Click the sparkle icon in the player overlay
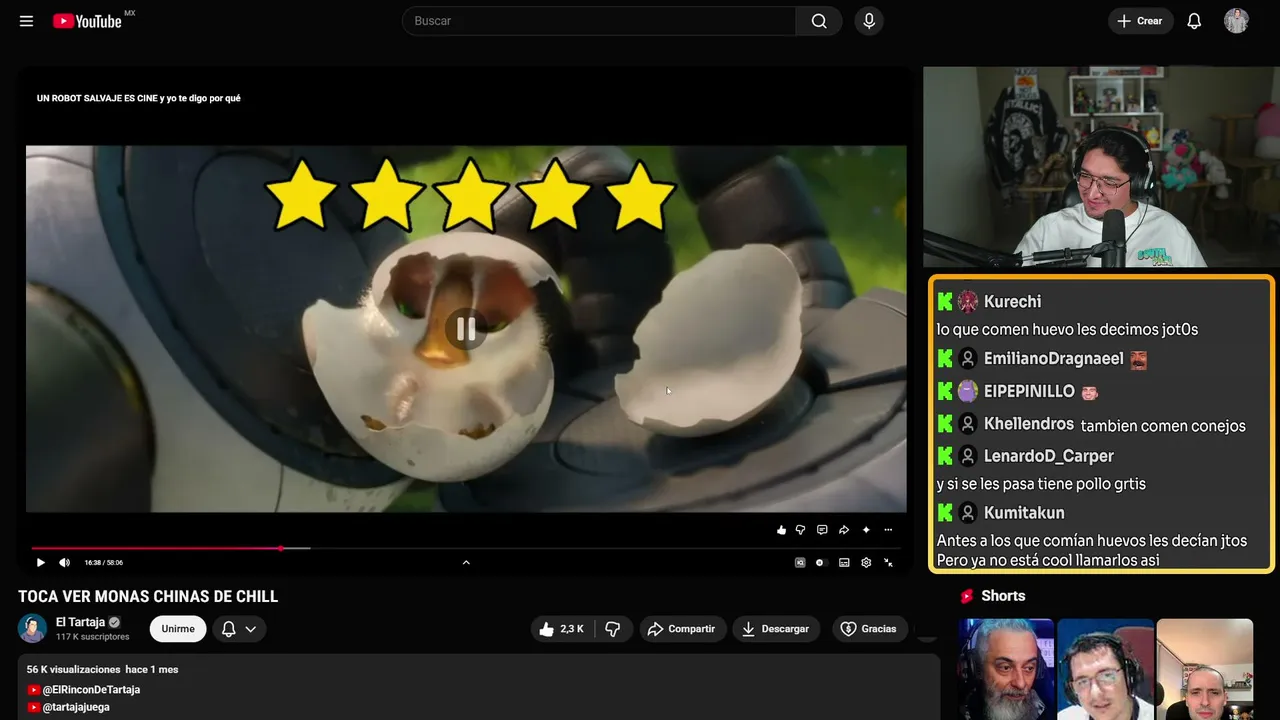This screenshot has height=720, width=1280. (866, 530)
